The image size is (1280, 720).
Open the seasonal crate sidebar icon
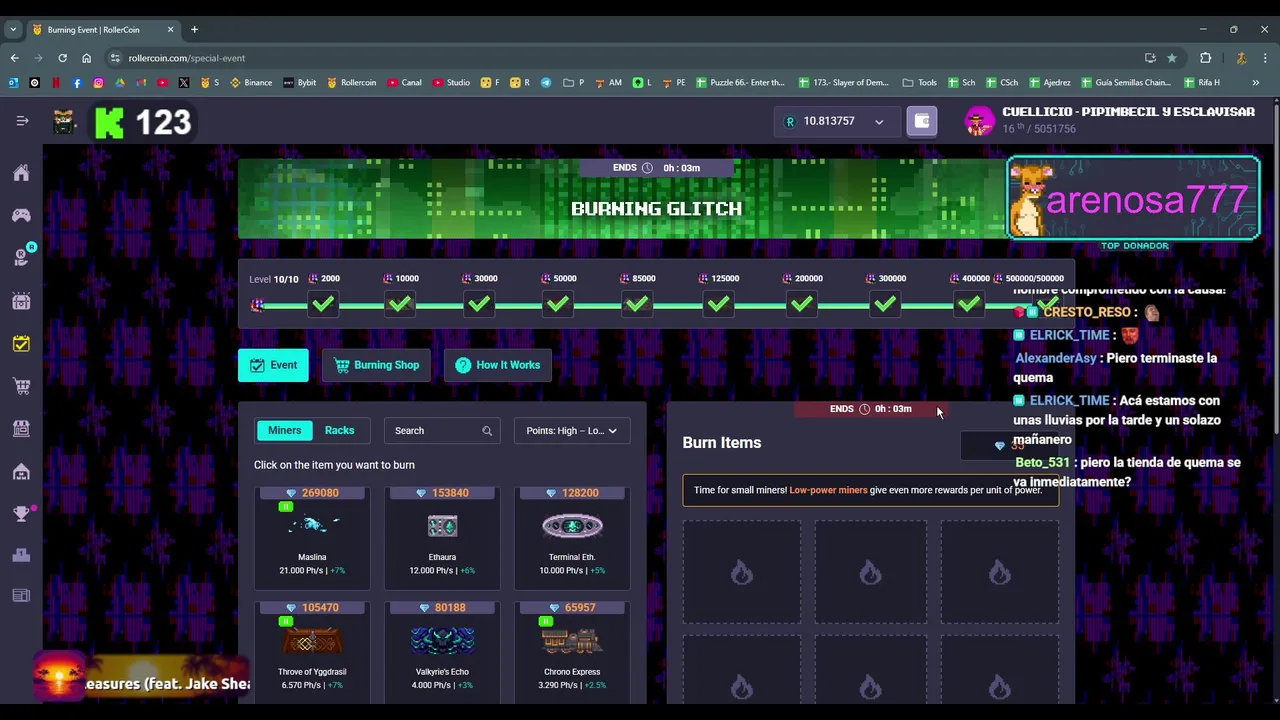(21, 300)
